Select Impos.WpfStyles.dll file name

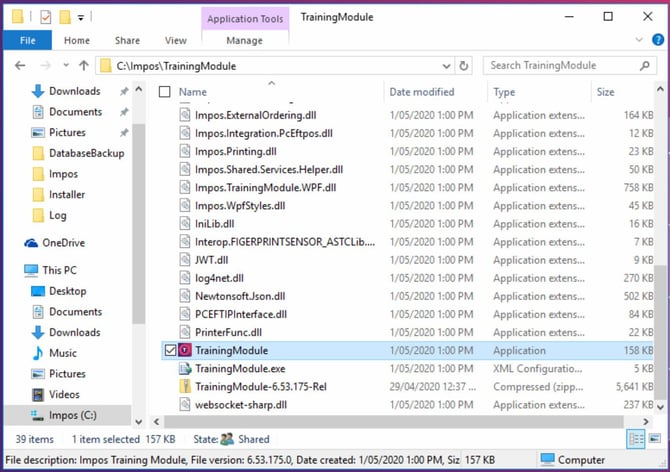(x=240, y=206)
